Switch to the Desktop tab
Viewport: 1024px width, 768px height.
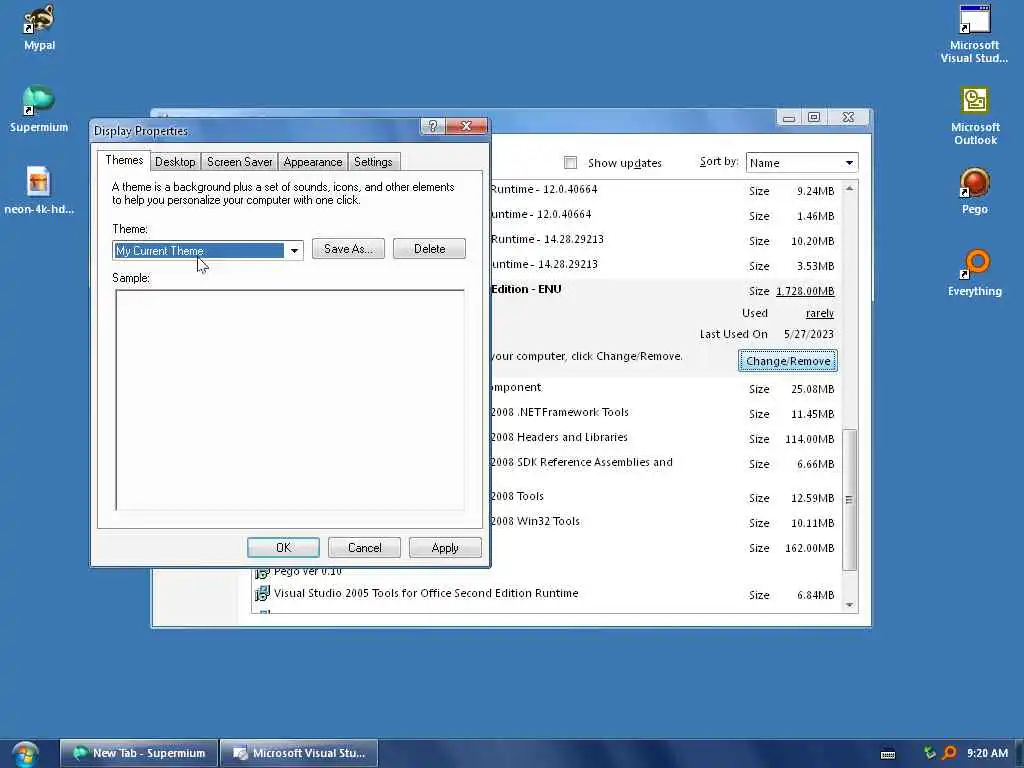tap(175, 162)
